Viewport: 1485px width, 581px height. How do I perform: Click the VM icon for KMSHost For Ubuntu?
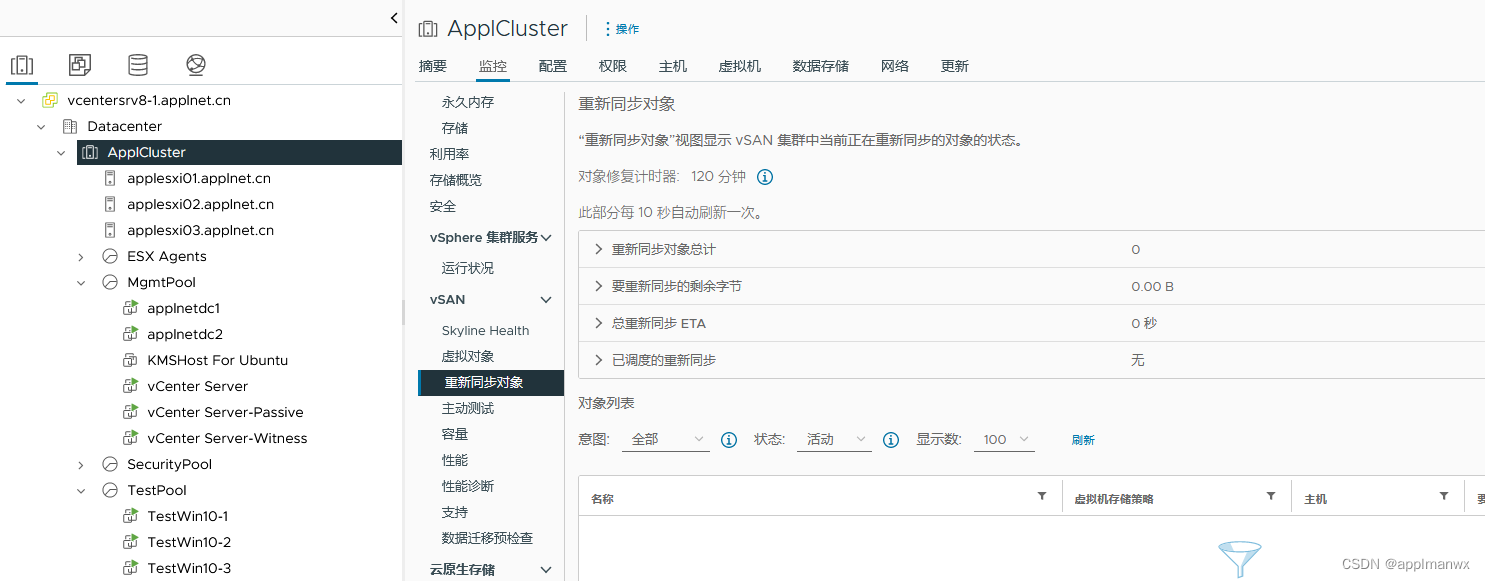tap(130, 360)
